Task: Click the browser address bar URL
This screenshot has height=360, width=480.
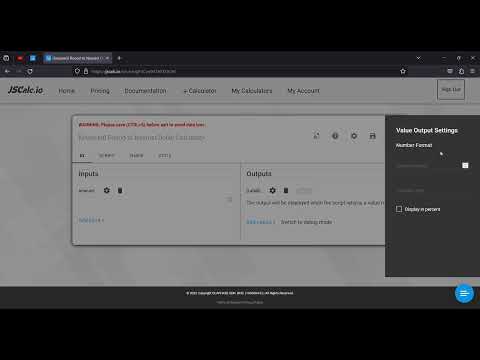Action: [133, 71]
